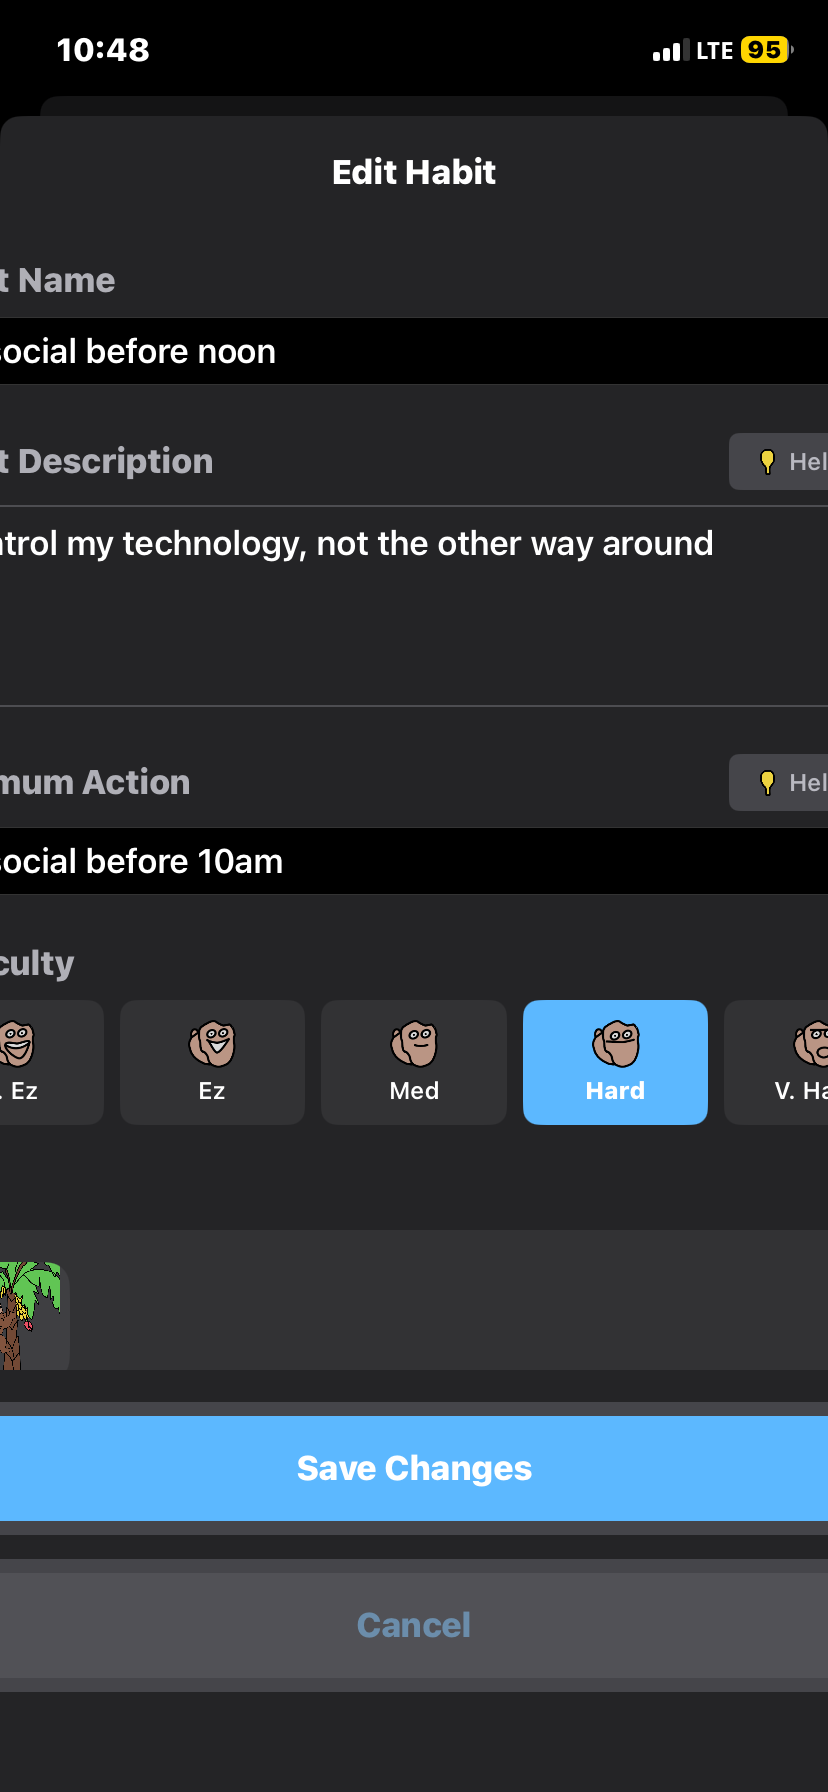Open Help beside Habit Description

(779, 461)
